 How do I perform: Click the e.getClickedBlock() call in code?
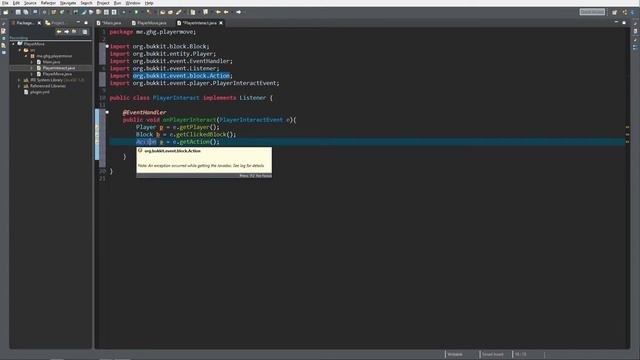(202, 134)
